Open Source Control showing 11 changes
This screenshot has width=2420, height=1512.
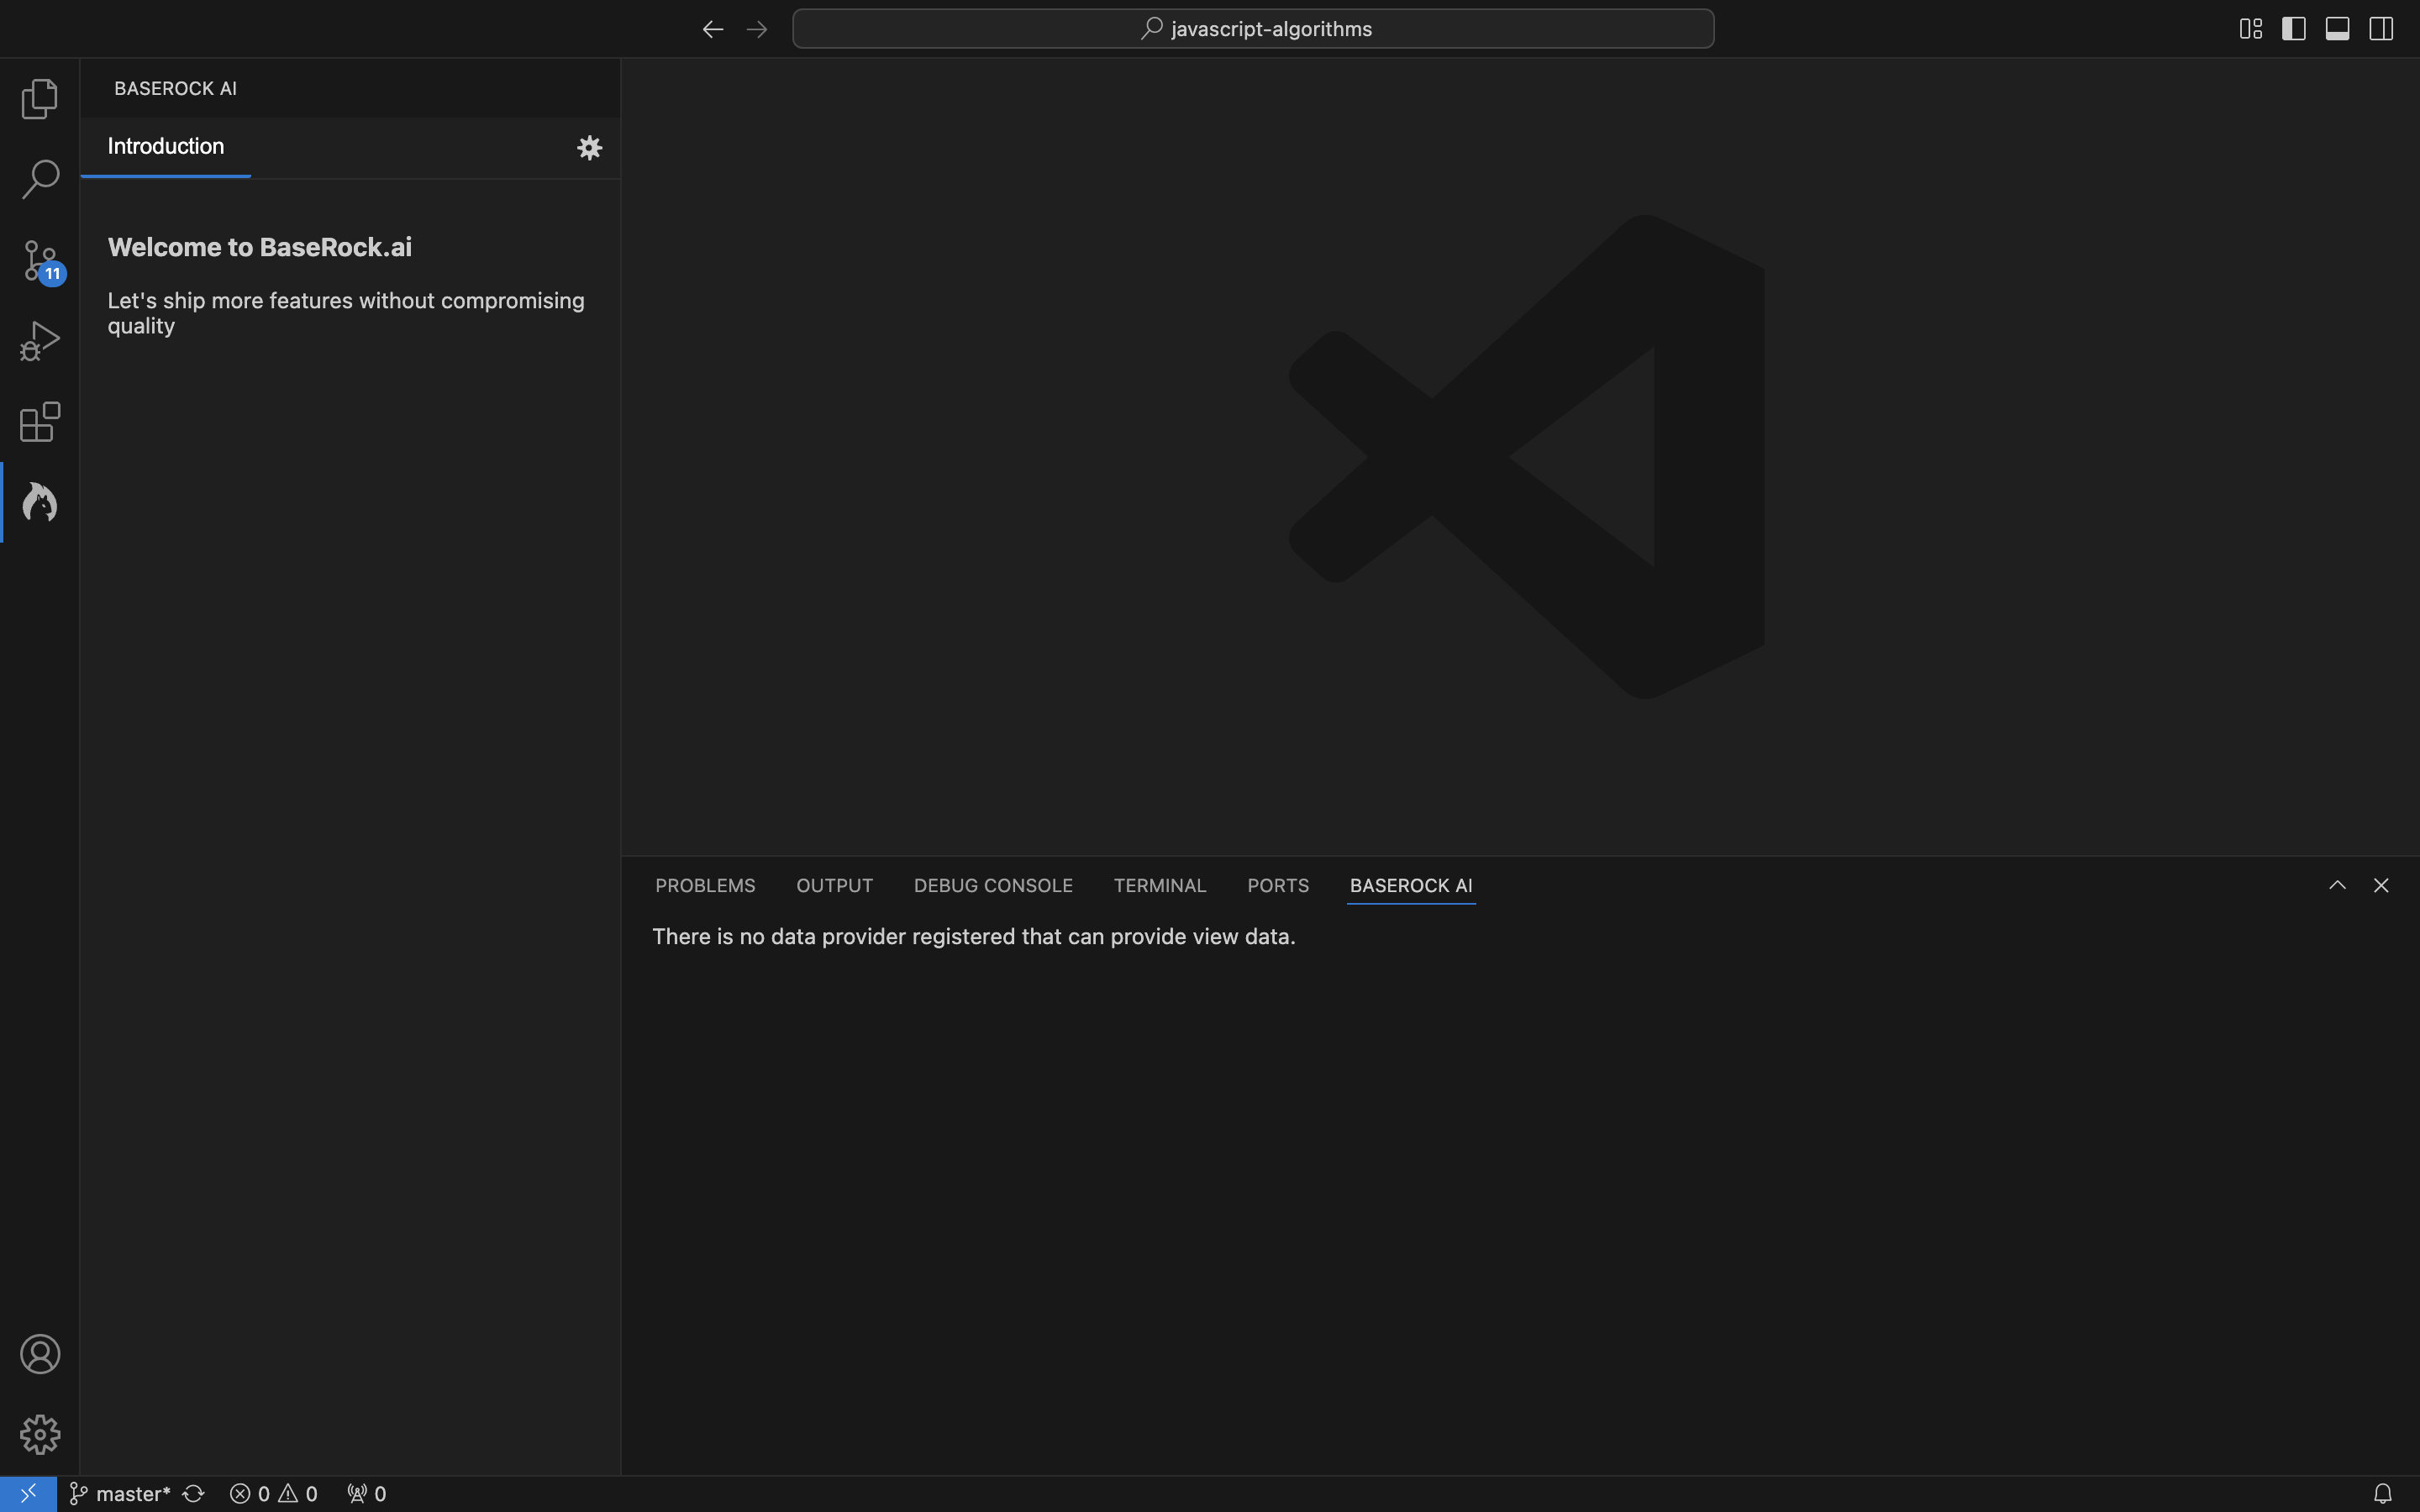click(x=40, y=259)
